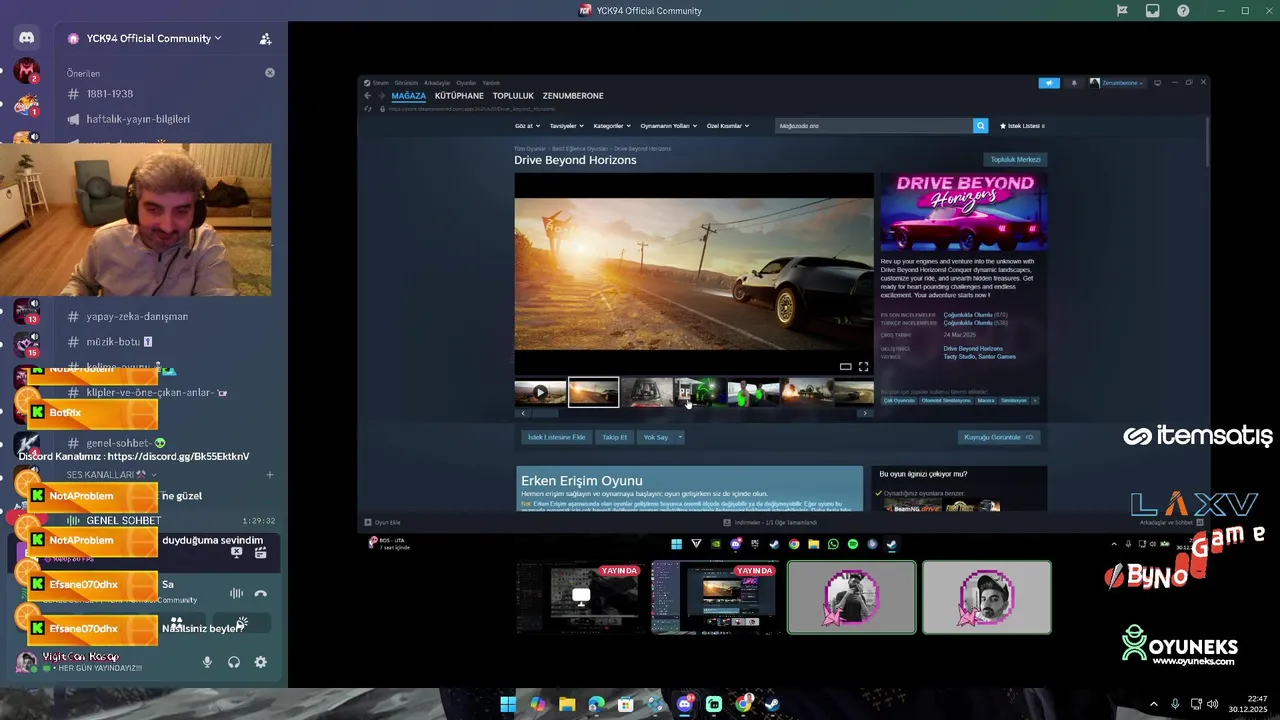Expand the Tavsiyeler store dropdown
This screenshot has width=1280, height=720.
click(x=567, y=126)
